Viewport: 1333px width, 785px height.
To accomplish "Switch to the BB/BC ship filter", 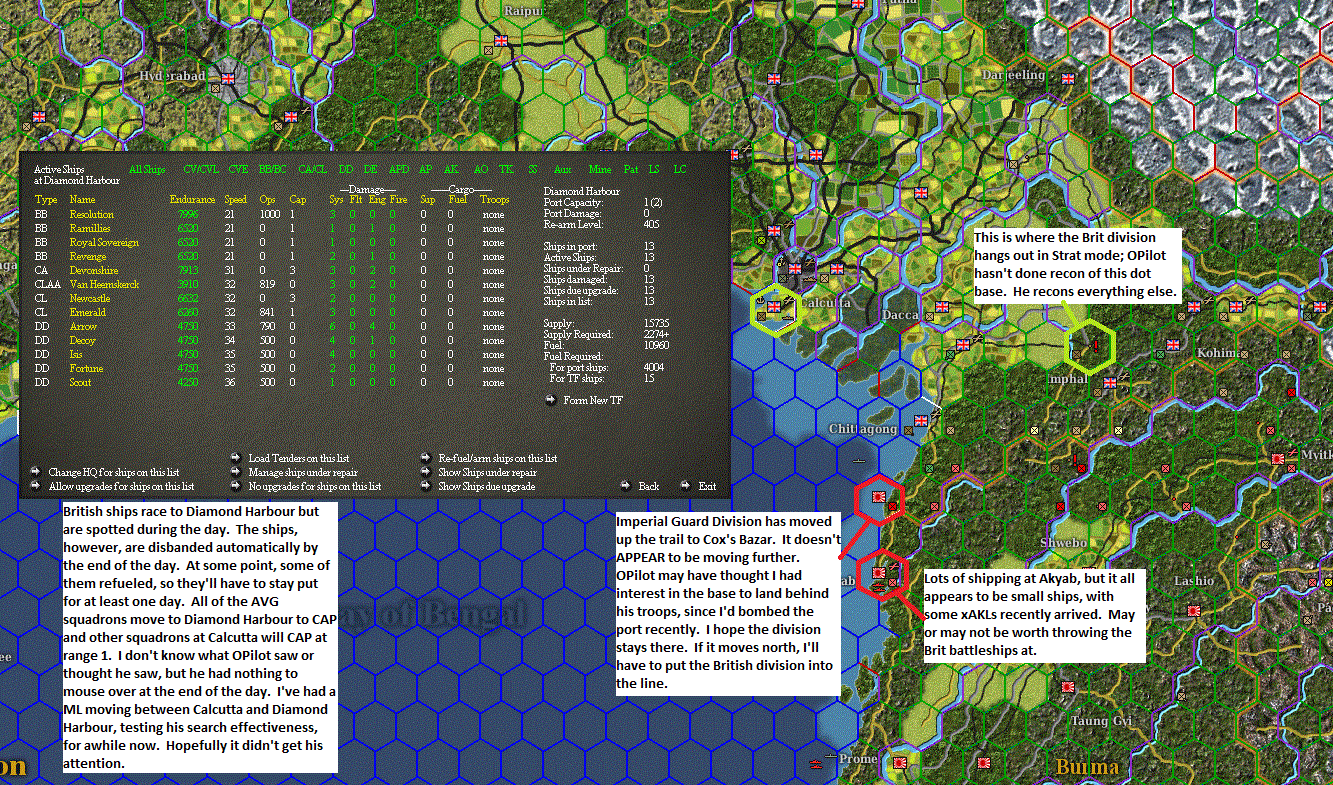I will point(274,170).
